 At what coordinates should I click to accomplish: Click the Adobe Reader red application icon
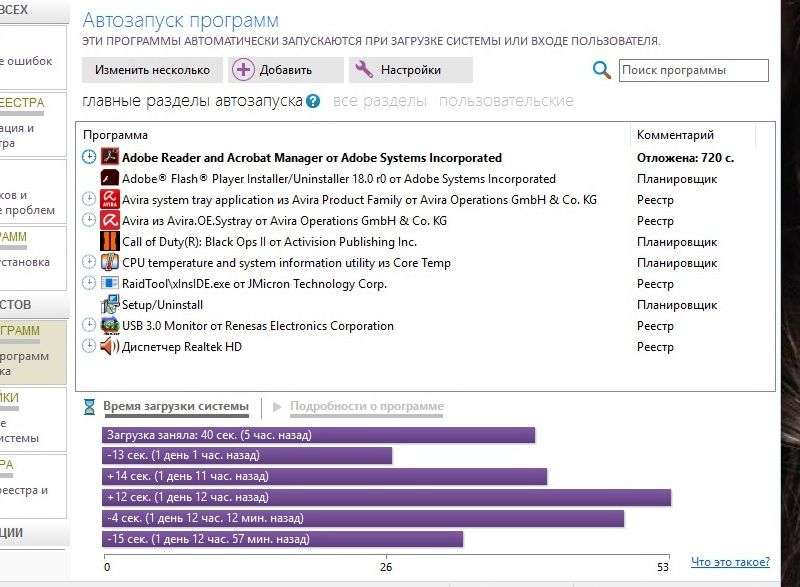tap(110, 158)
